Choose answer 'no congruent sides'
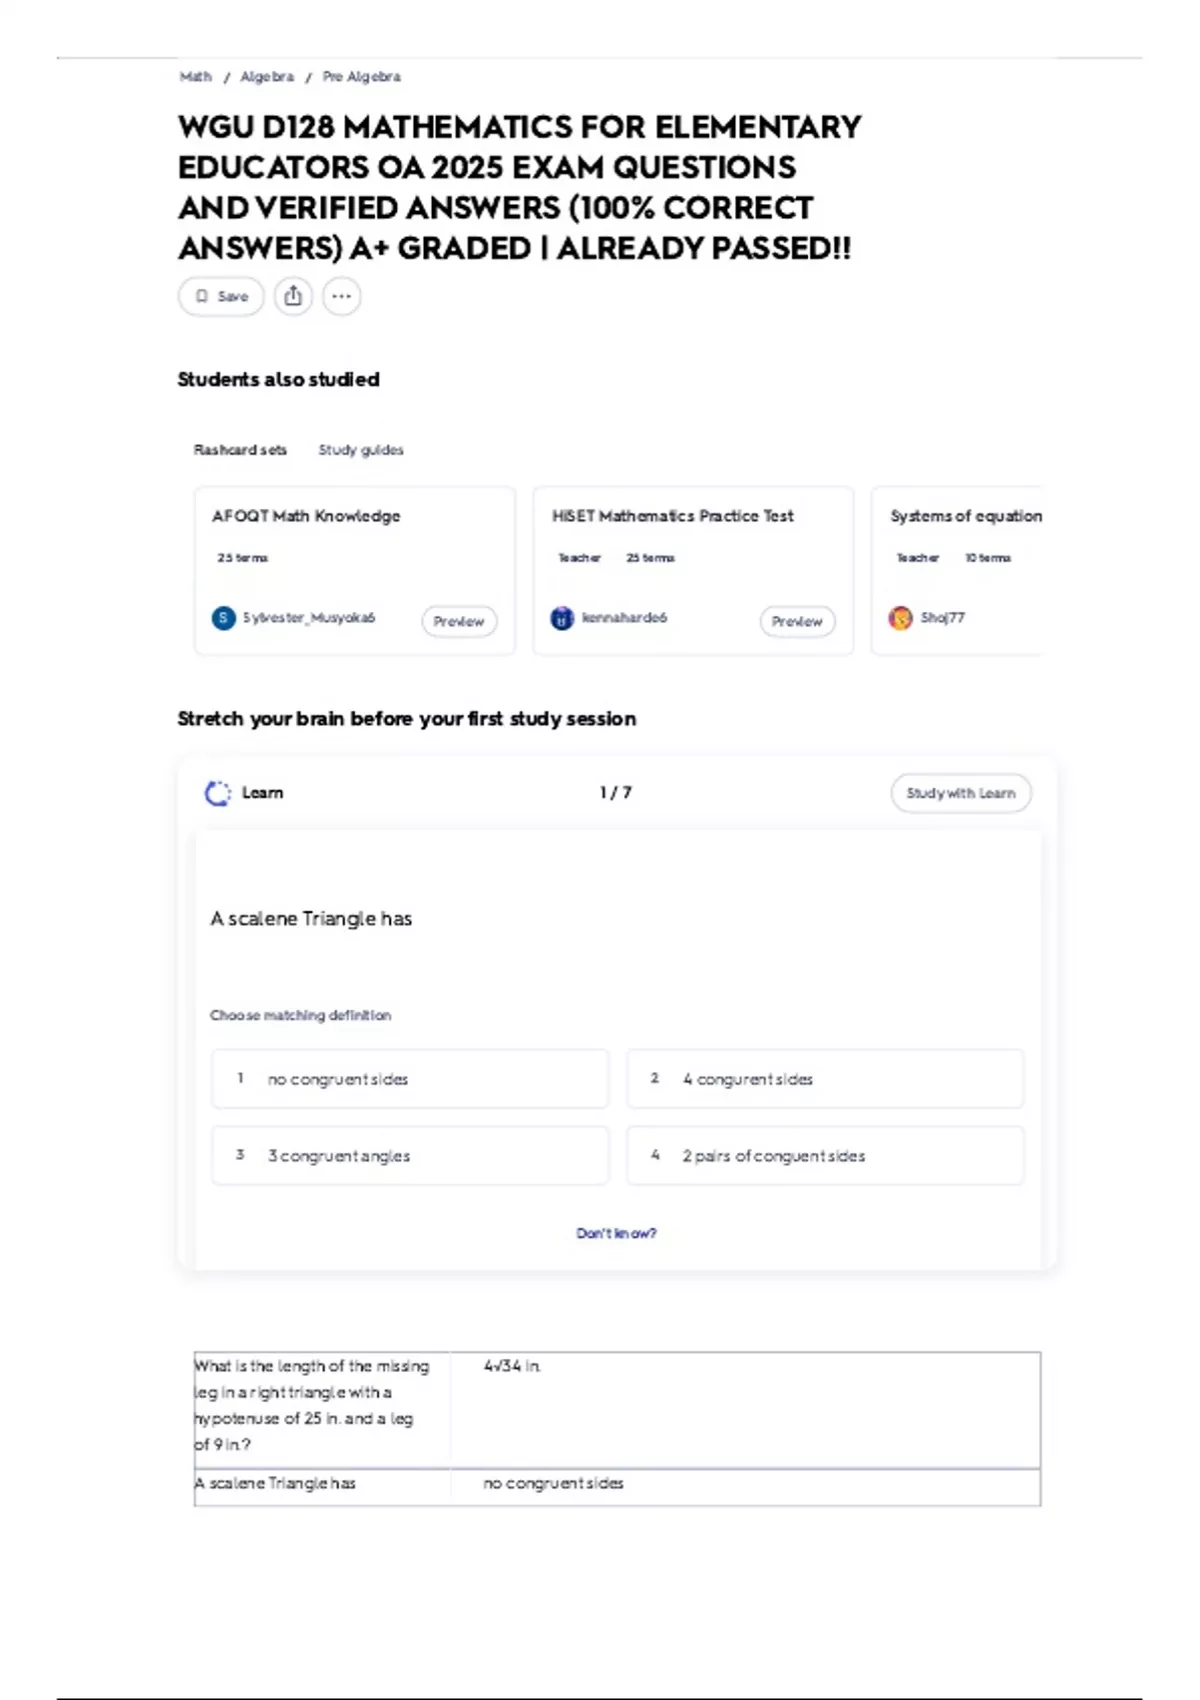Viewport: 1200px width, 1700px height. pos(409,1079)
